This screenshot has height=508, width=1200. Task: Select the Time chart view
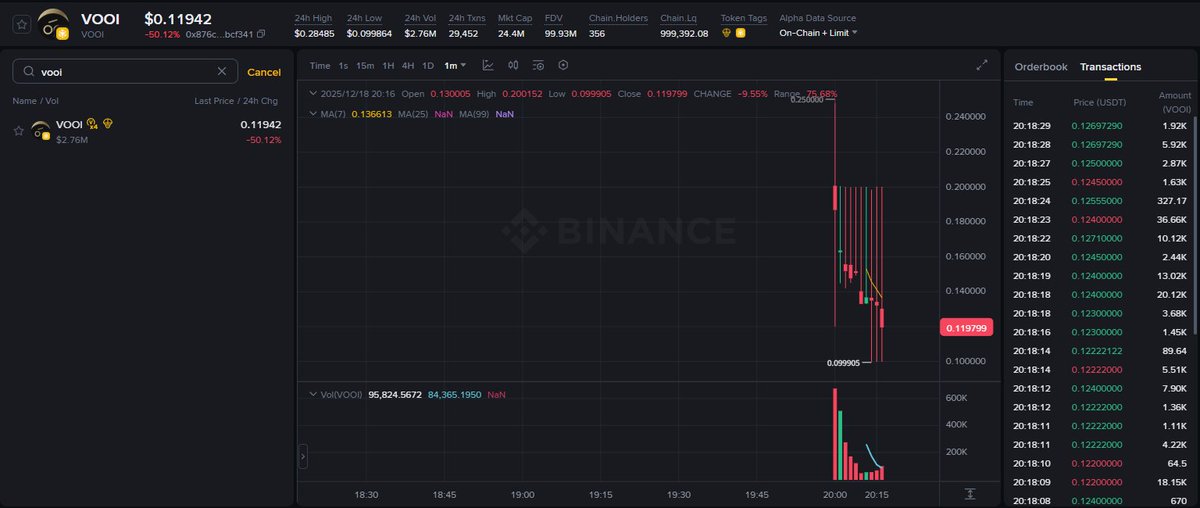pyautogui.click(x=320, y=66)
